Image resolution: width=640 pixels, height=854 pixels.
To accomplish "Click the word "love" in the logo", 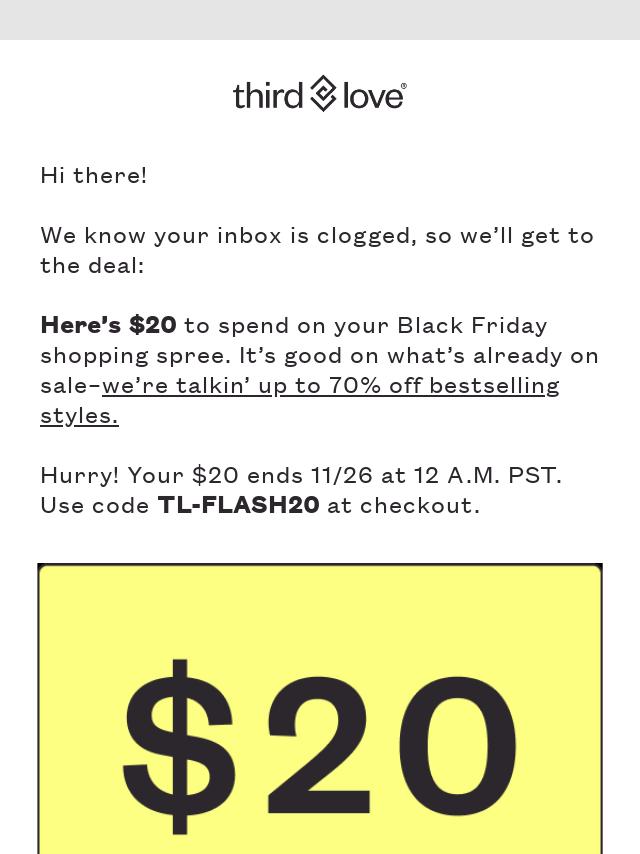I will [371, 96].
